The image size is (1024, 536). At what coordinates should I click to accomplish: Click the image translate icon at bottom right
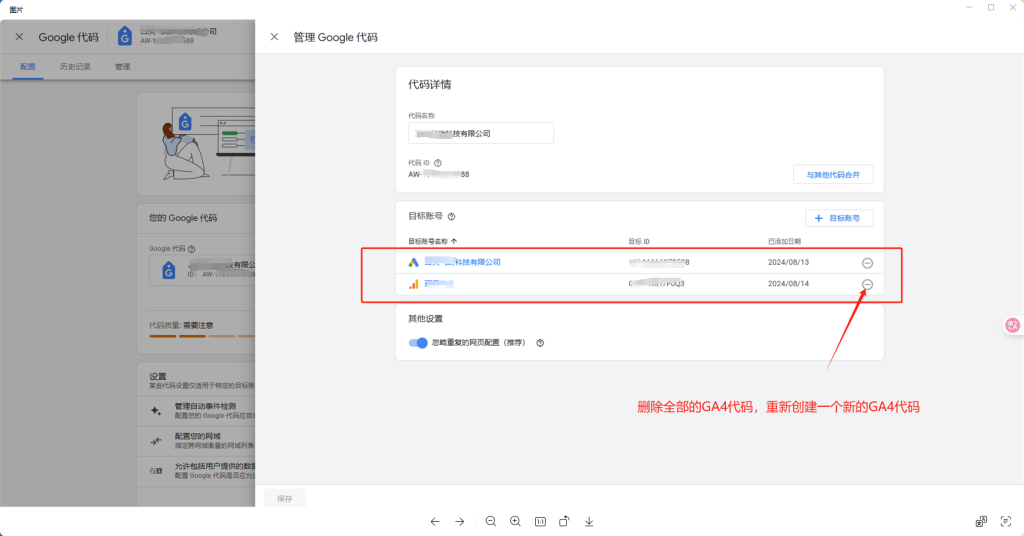tap(981, 521)
